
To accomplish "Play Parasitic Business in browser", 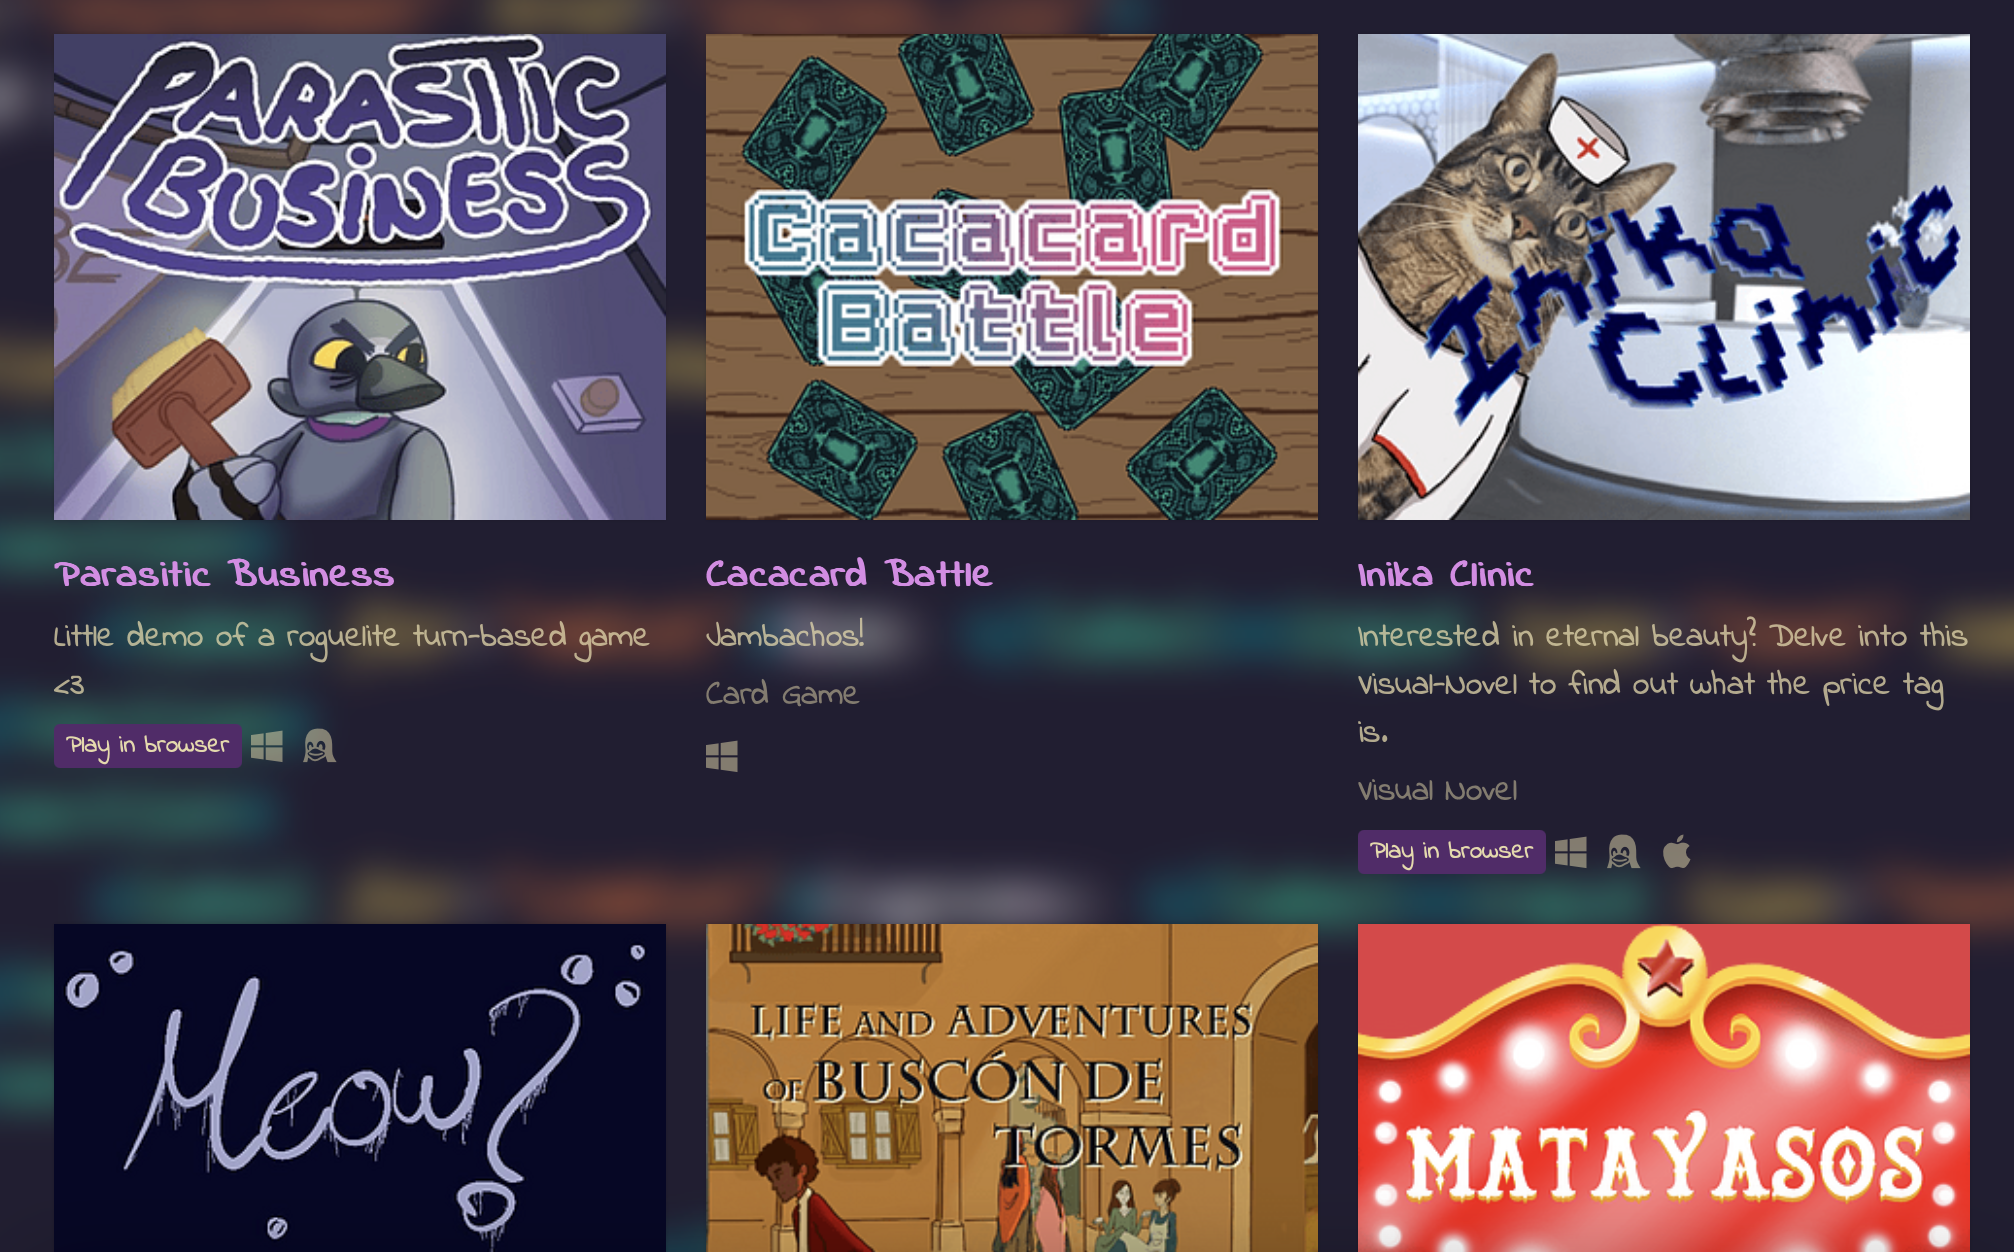I will pyautogui.click(x=148, y=746).
